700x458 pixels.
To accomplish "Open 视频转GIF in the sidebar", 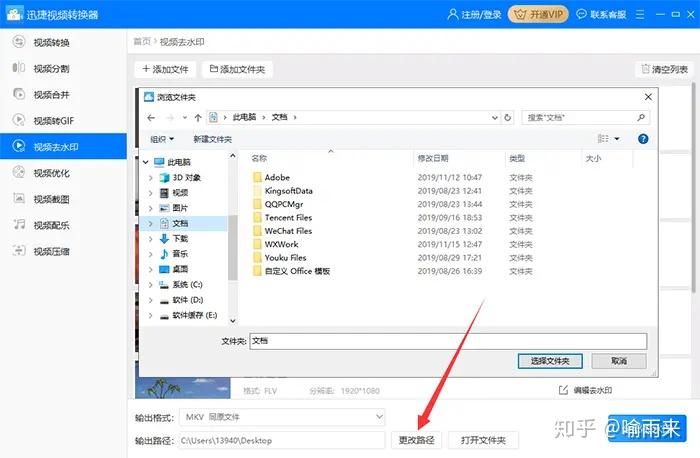I will coord(54,121).
